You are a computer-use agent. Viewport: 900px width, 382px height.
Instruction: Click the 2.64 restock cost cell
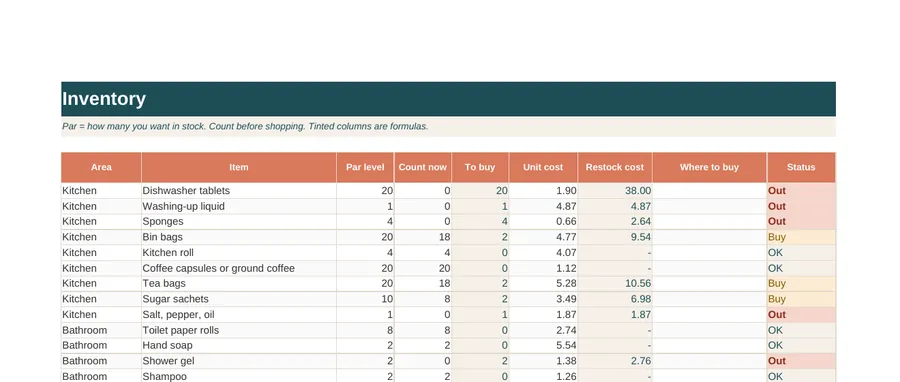tap(615, 221)
